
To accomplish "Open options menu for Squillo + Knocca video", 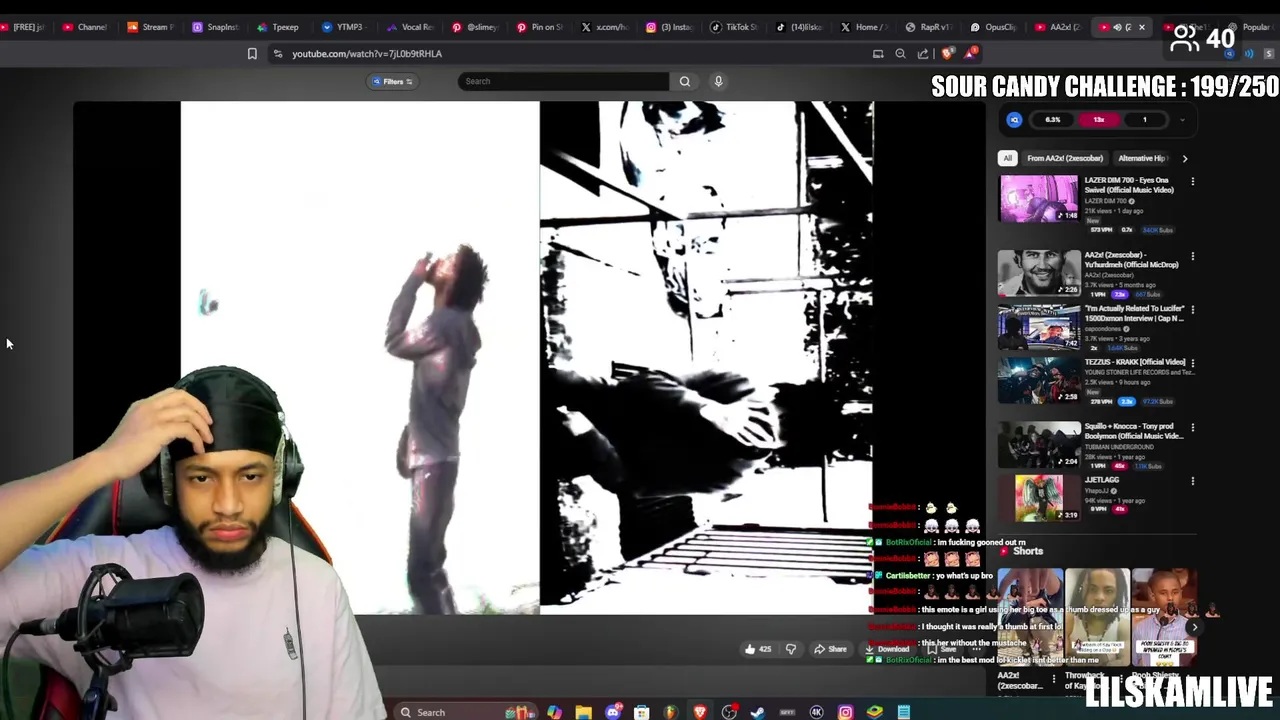I will pyautogui.click(x=1192, y=427).
